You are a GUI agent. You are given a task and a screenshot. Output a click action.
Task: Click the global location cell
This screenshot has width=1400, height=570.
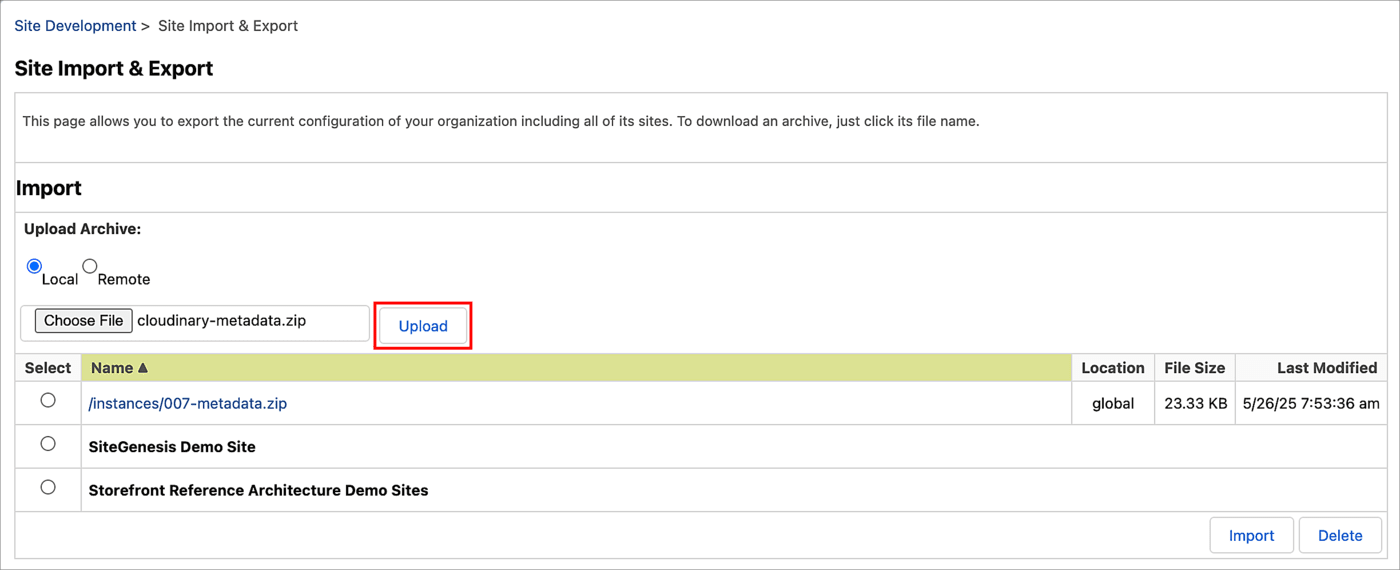click(x=1113, y=404)
